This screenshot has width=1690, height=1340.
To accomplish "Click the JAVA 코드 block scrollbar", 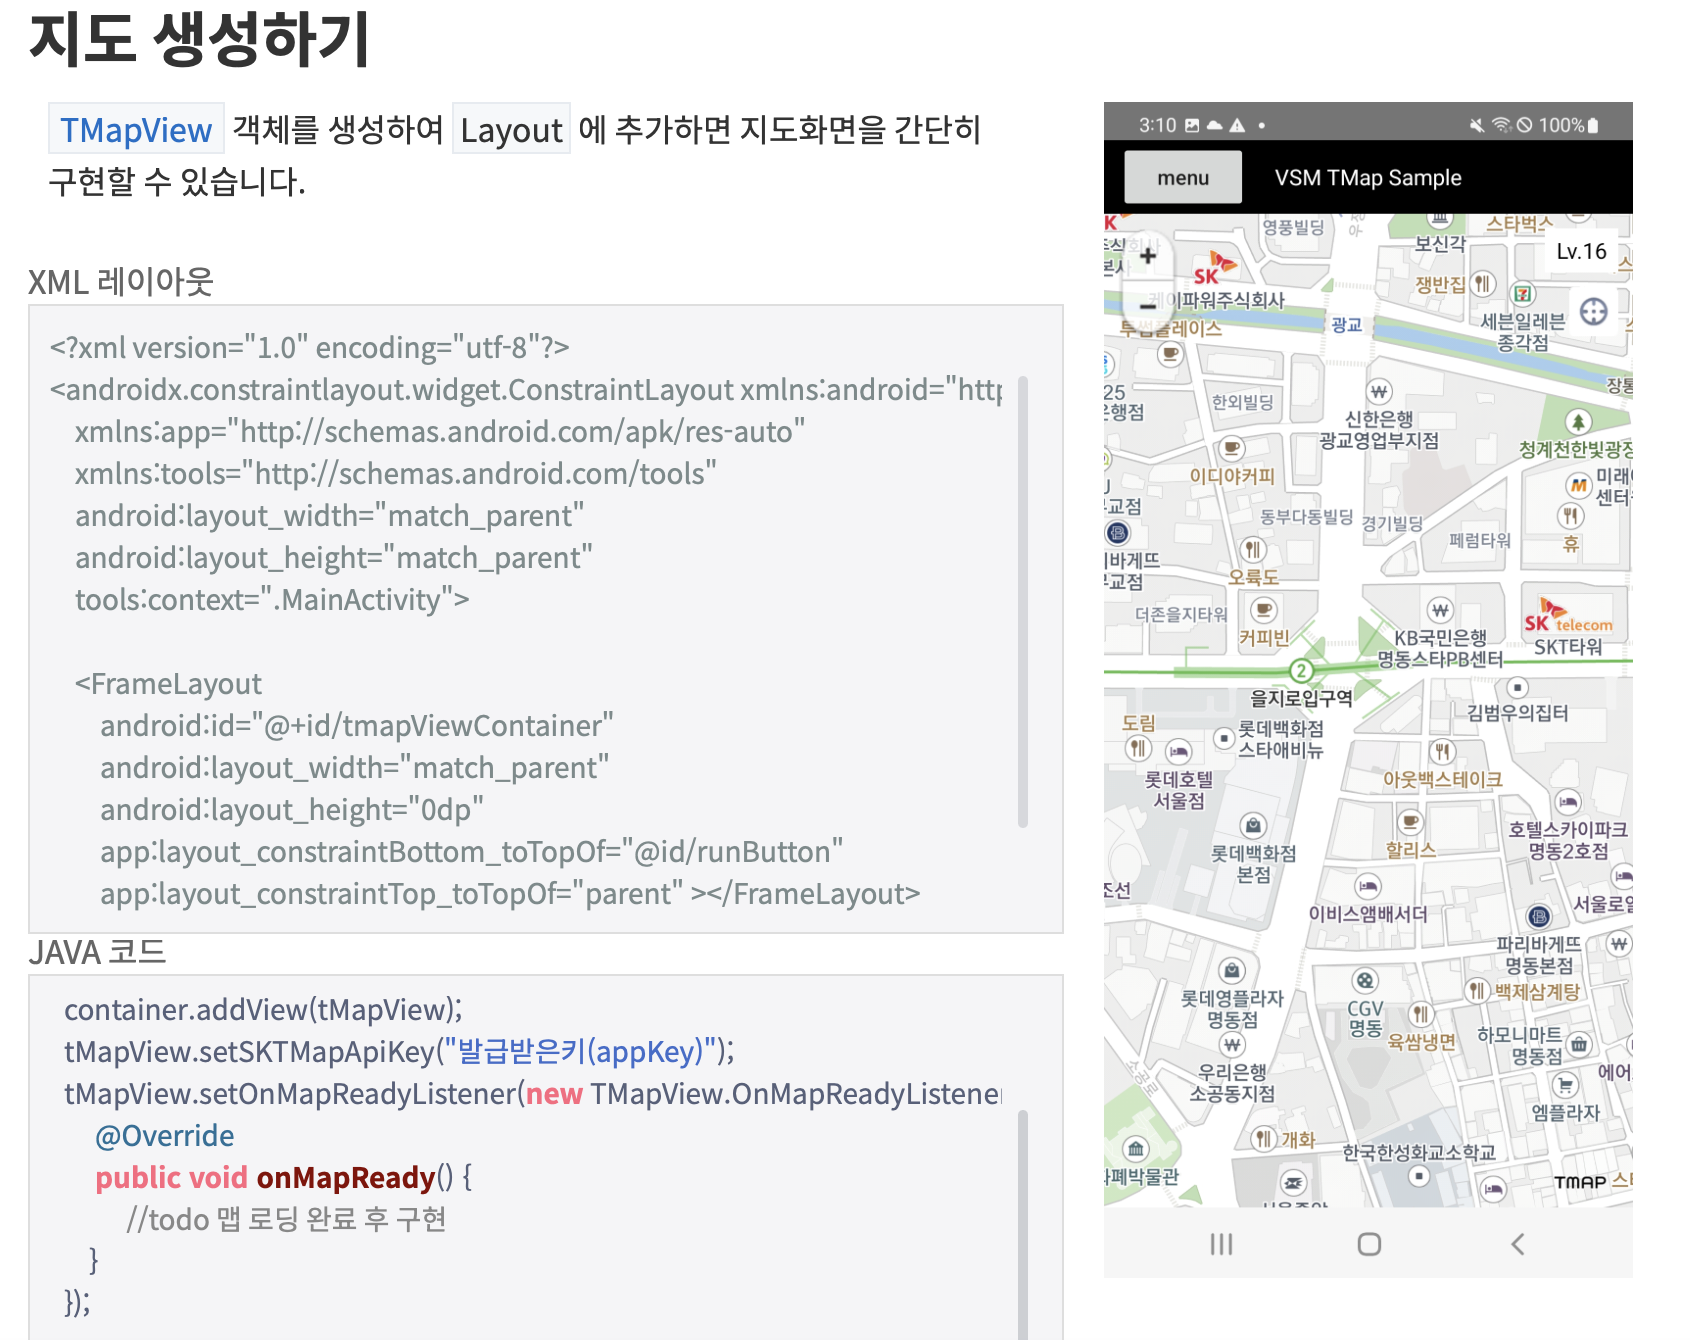I will tap(1023, 1225).
